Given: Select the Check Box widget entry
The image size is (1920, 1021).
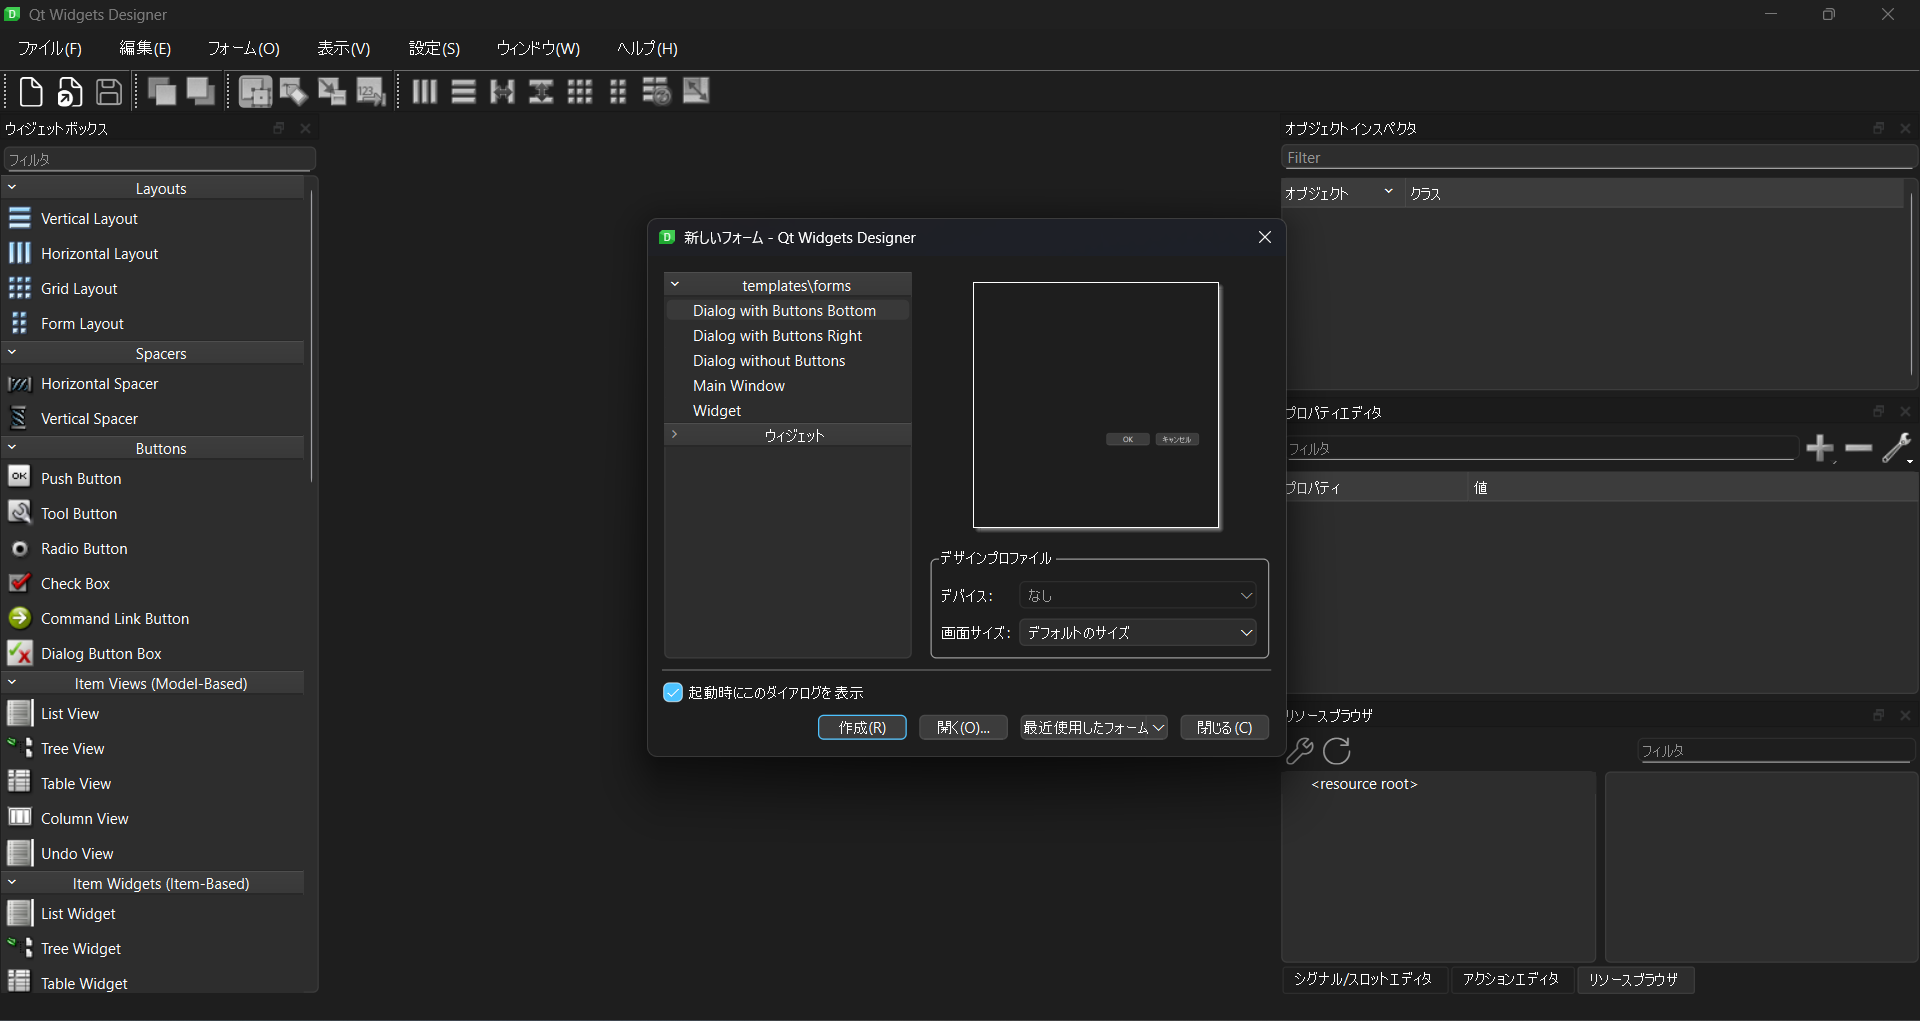Looking at the screenshot, I should click(75, 583).
